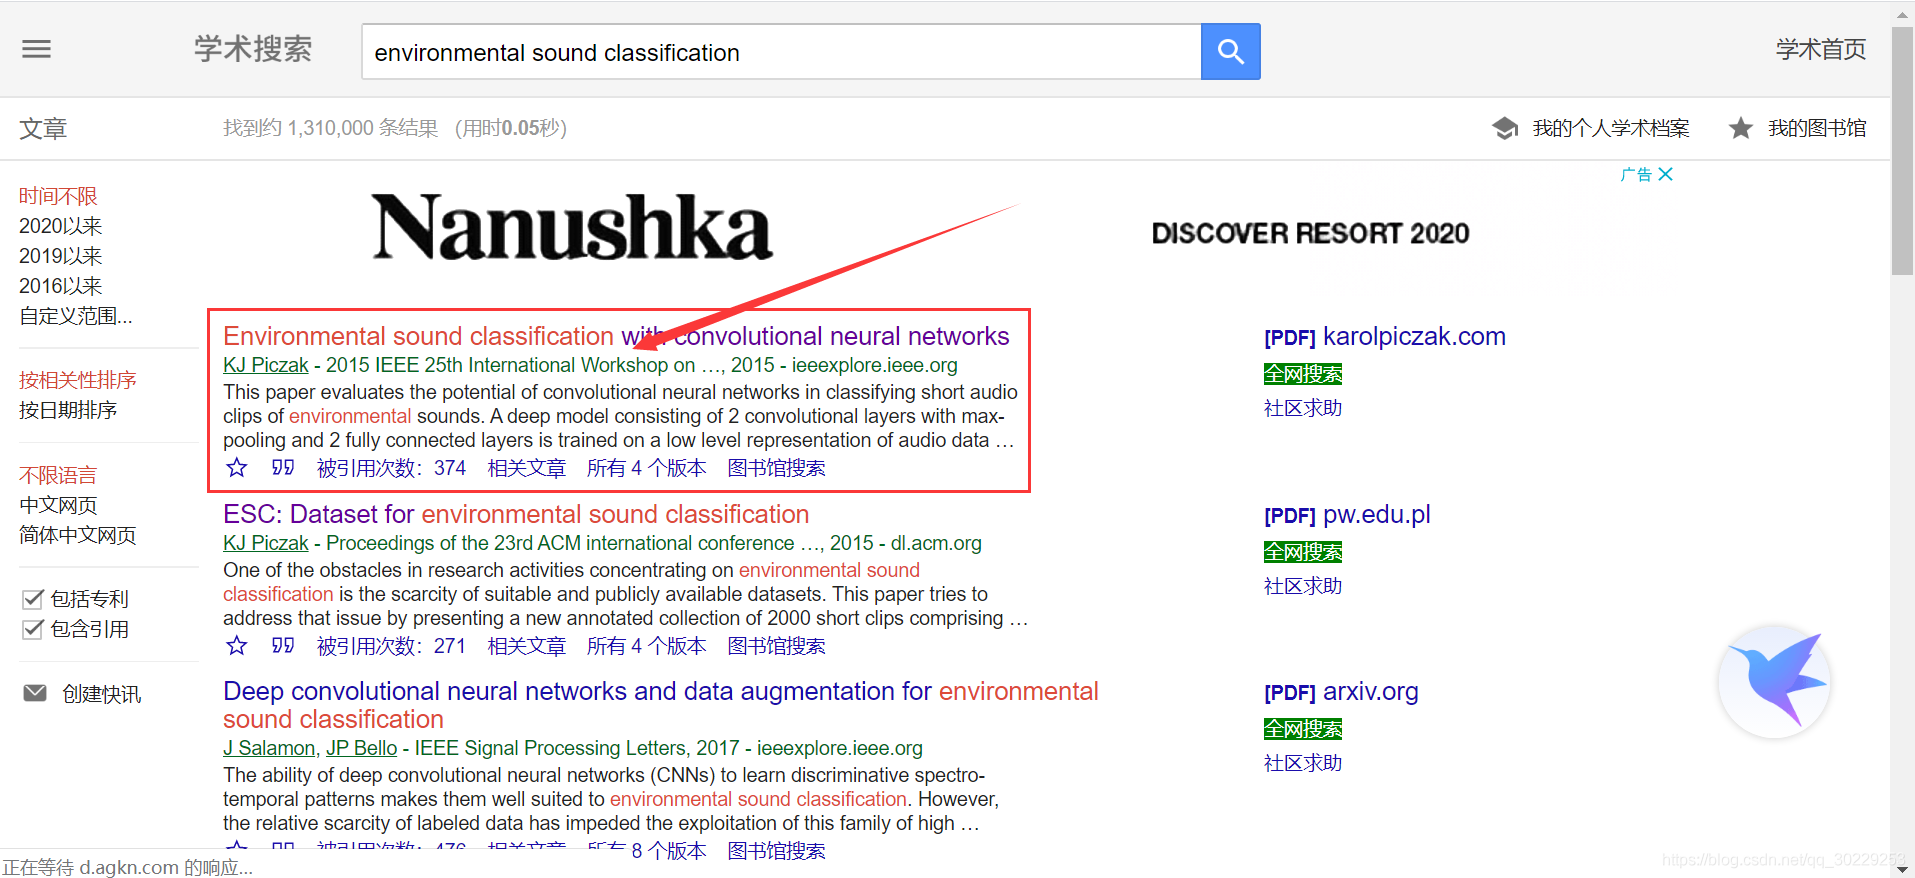Filter results to 2016以来
Screen dimensions: 1915x878
click(x=61, y=286)
